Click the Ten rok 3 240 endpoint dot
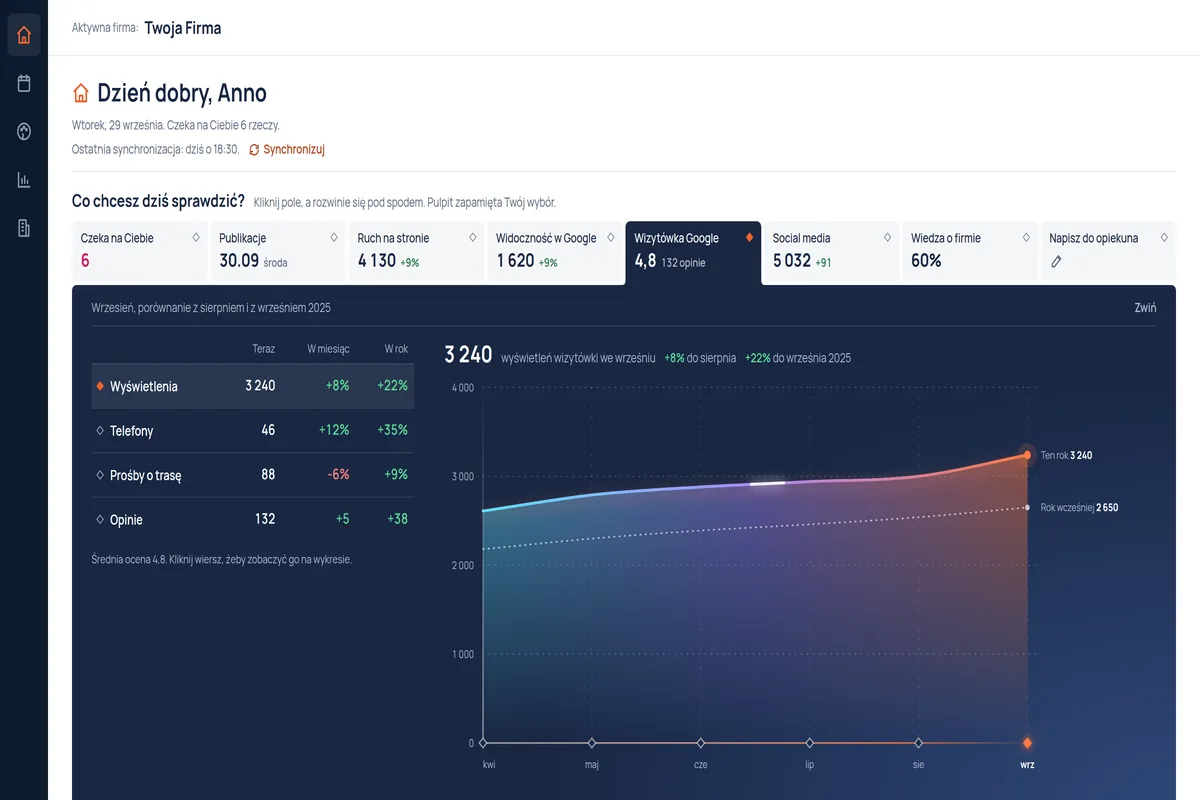This screenshot has height=800, width=1200. (x=1027, y=455)
